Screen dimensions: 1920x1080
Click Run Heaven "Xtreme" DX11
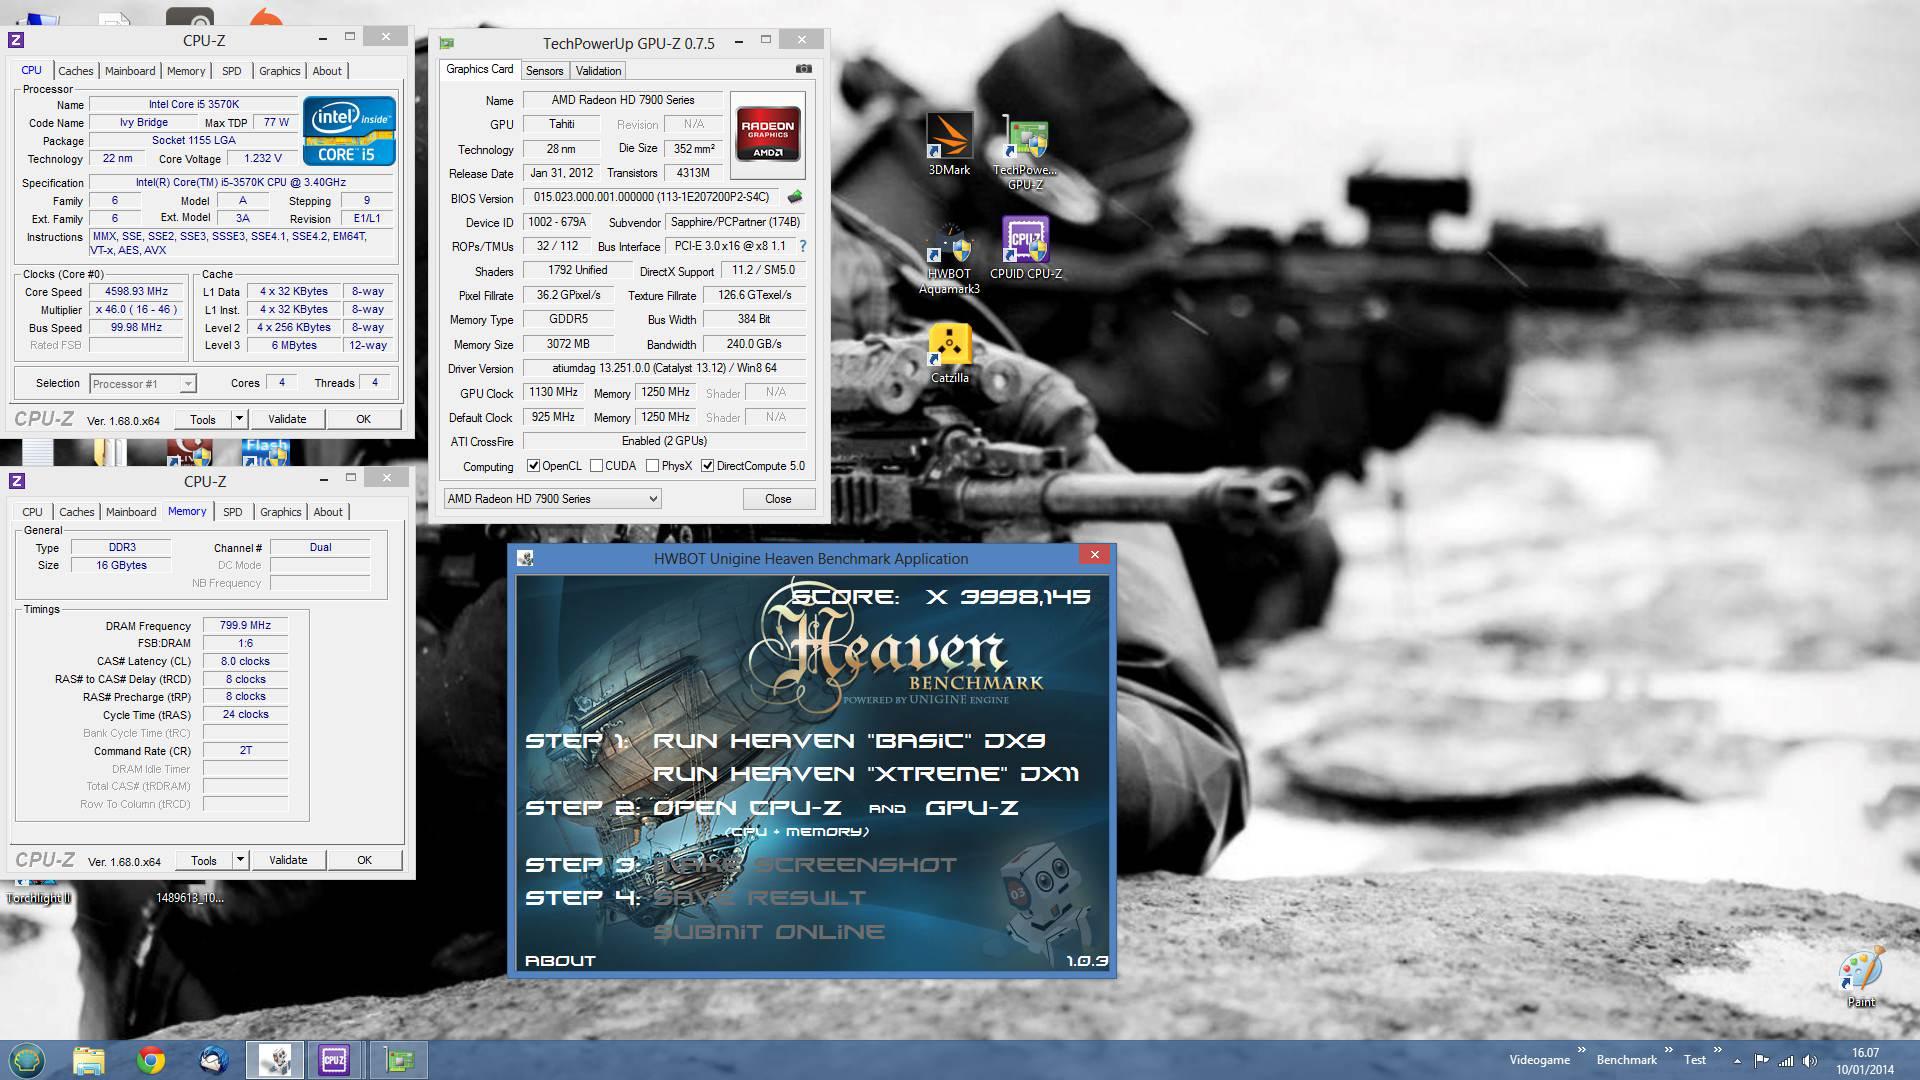(866, 774)
